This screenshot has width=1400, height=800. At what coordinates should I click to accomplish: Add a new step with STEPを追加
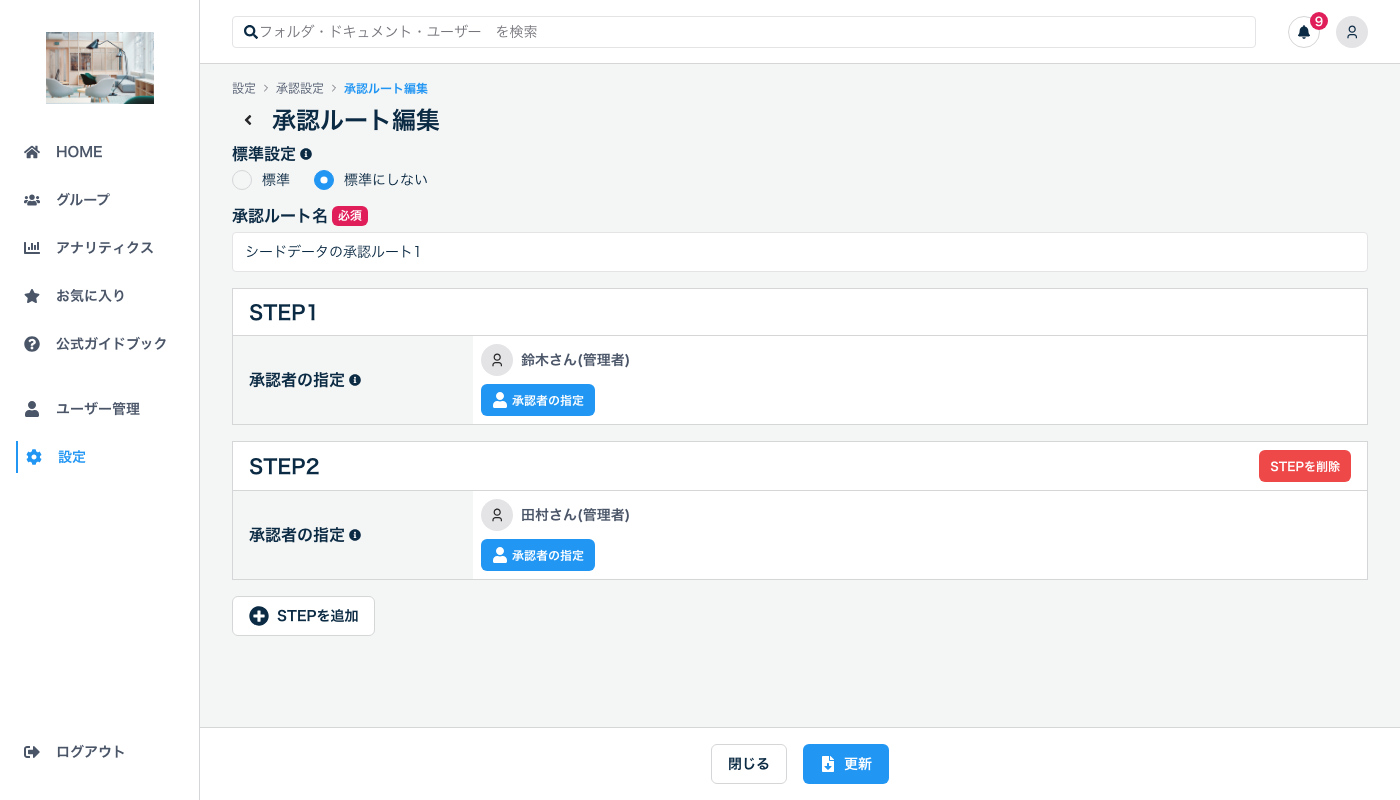pyautogui.click(x=303, y=616)
